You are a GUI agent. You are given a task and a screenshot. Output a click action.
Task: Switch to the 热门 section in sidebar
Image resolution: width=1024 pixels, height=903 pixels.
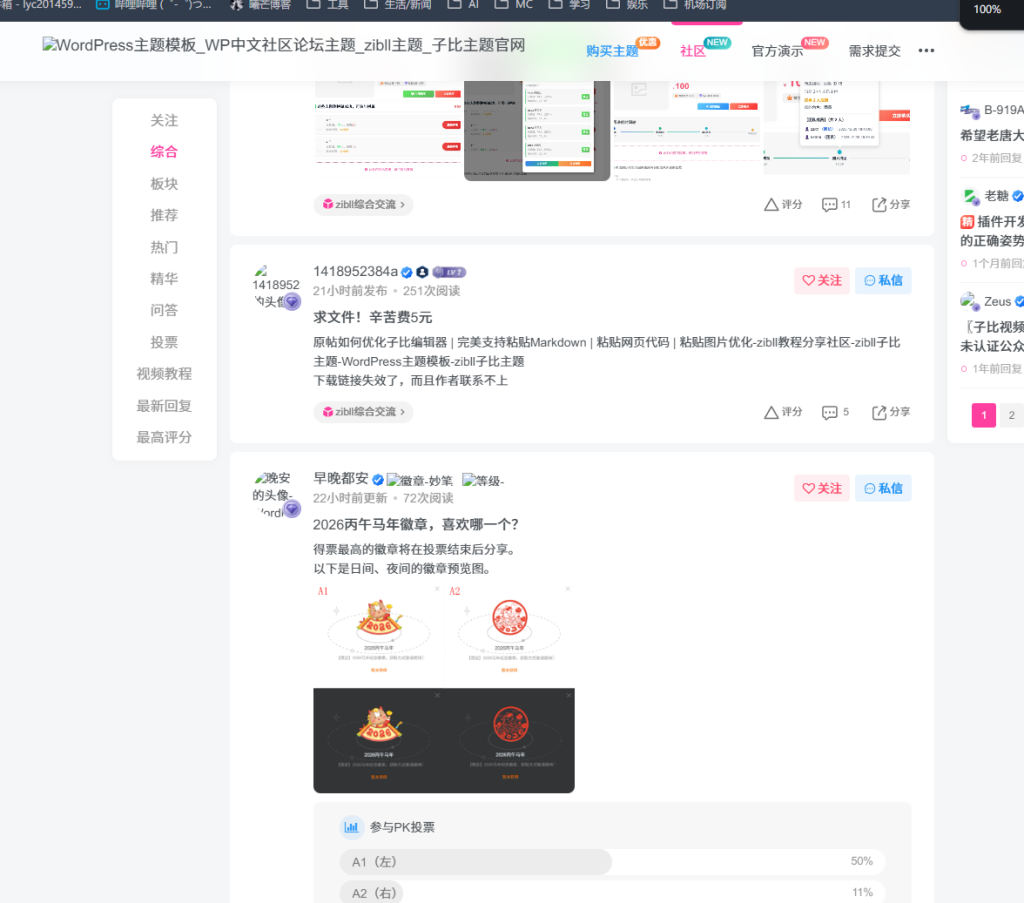pos(164,247)
